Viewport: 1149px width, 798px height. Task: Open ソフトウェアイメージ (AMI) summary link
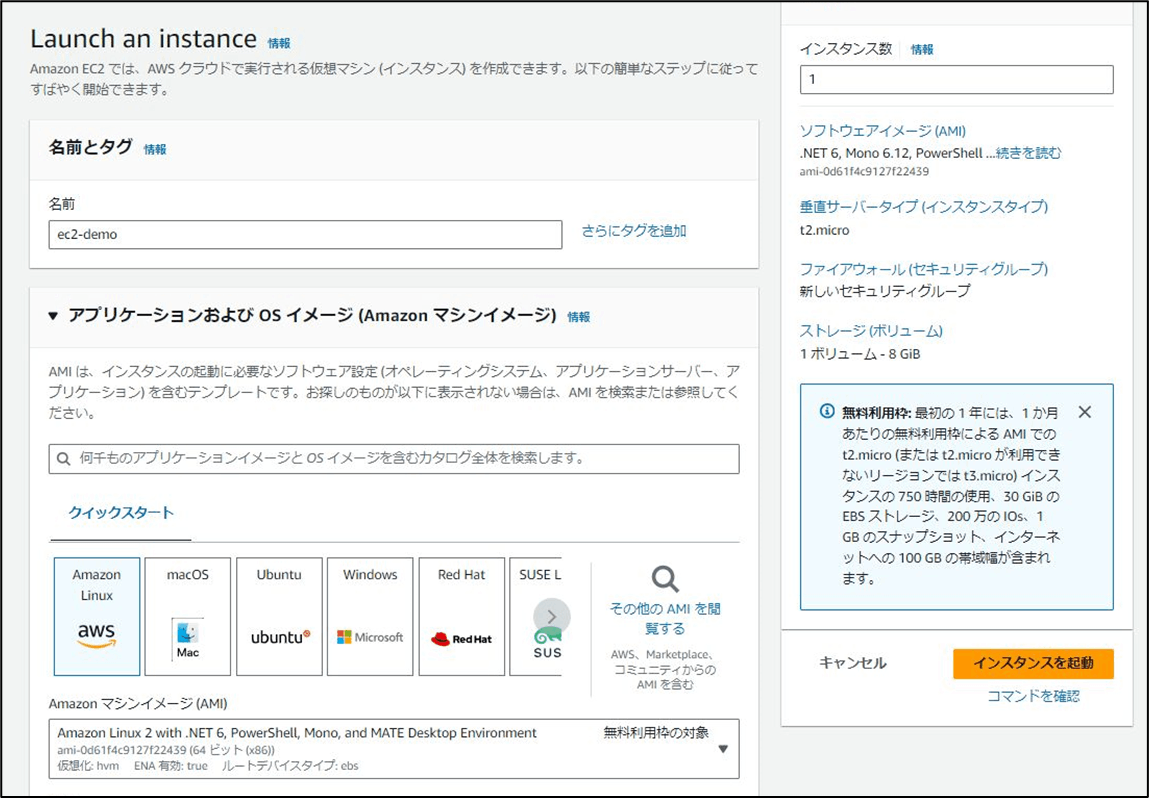click(x=883, y=131)
